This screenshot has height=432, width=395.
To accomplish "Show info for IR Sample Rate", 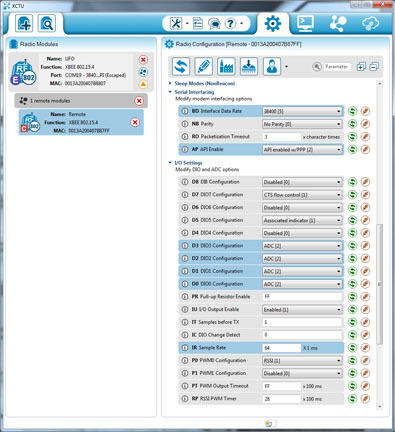I will 184,348.
